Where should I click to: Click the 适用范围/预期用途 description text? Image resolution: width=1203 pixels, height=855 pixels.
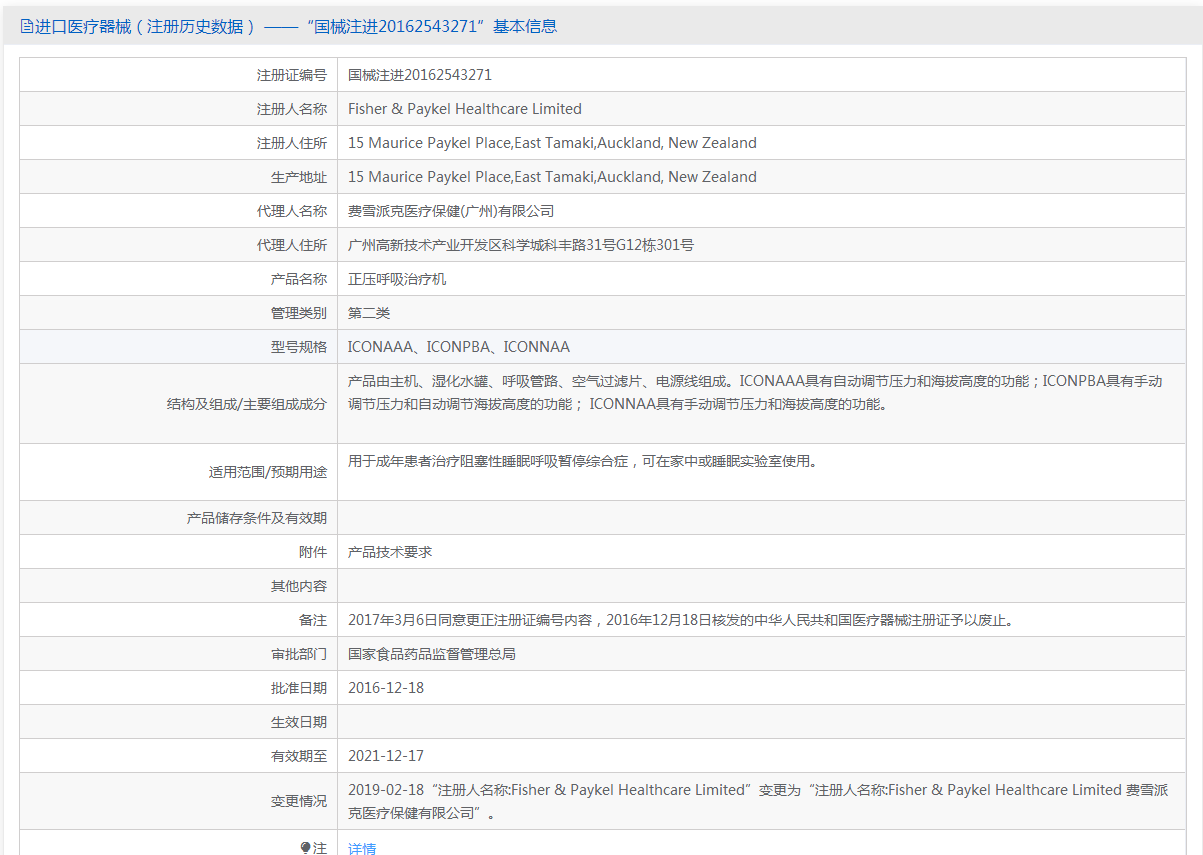coord(582,462)
